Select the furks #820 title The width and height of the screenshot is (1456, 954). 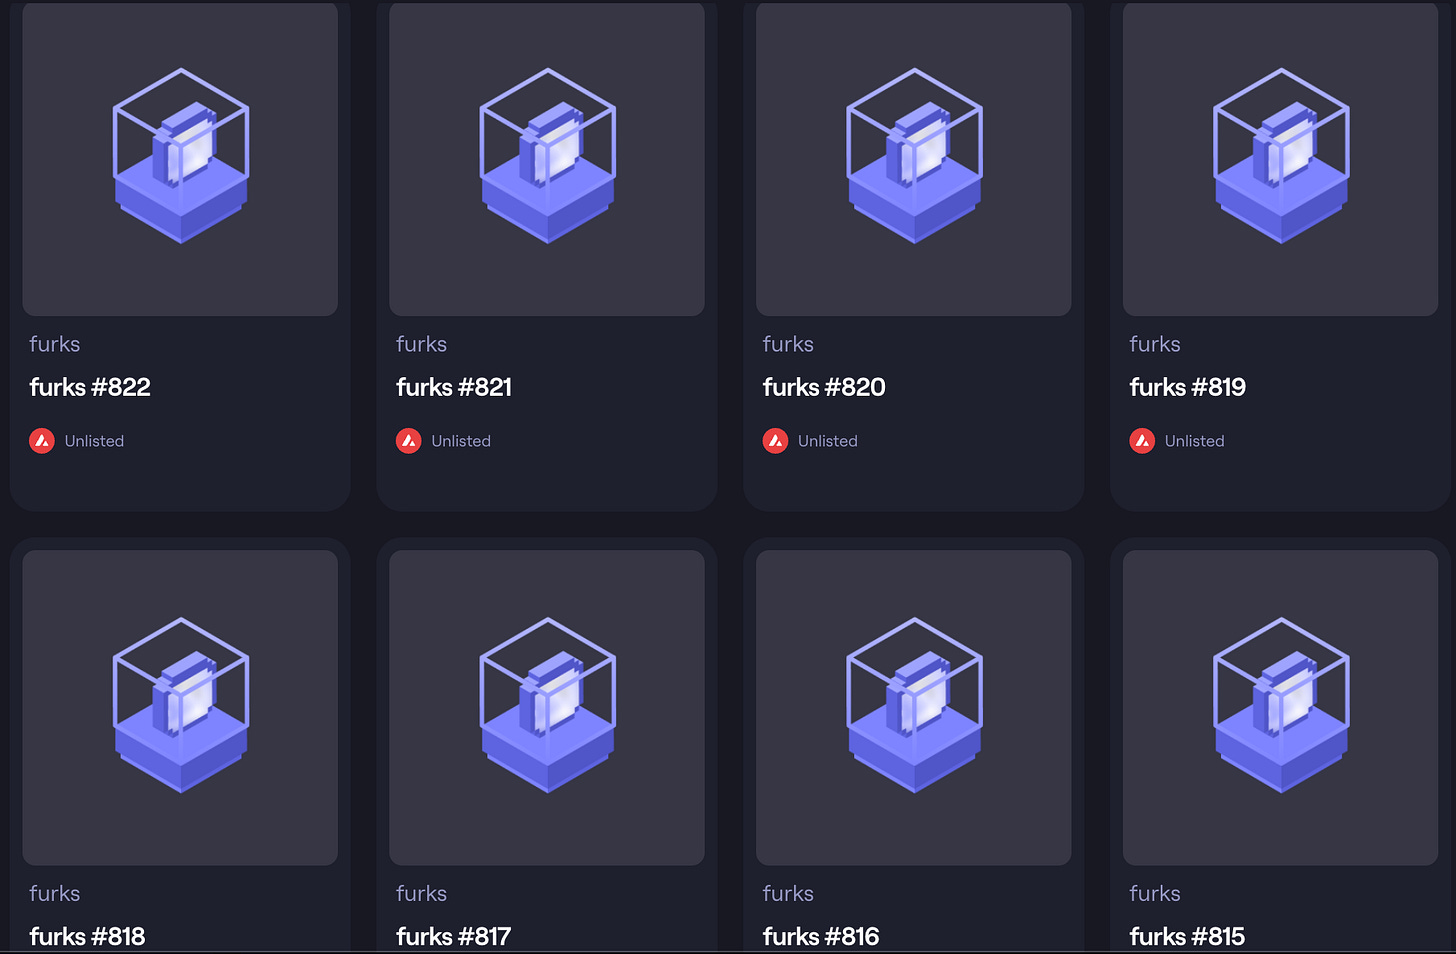click(x=824, y=387)
